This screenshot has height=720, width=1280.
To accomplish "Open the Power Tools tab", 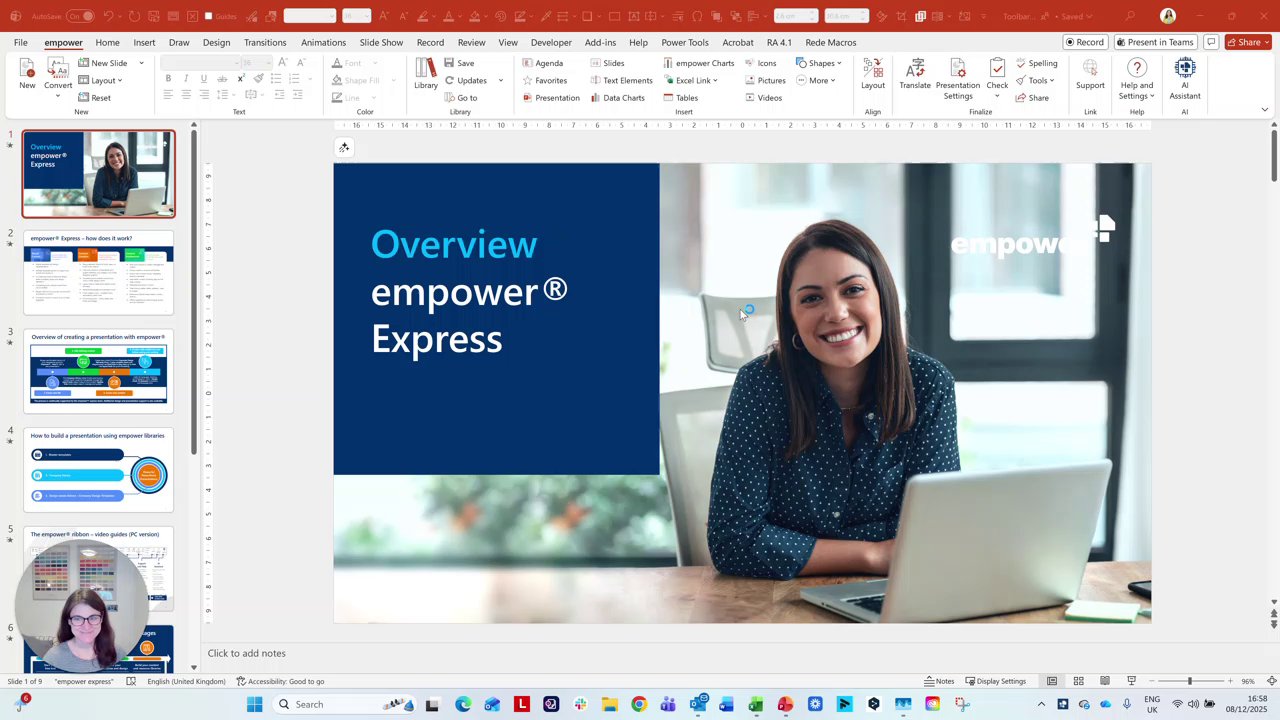I will coord(684,42).
